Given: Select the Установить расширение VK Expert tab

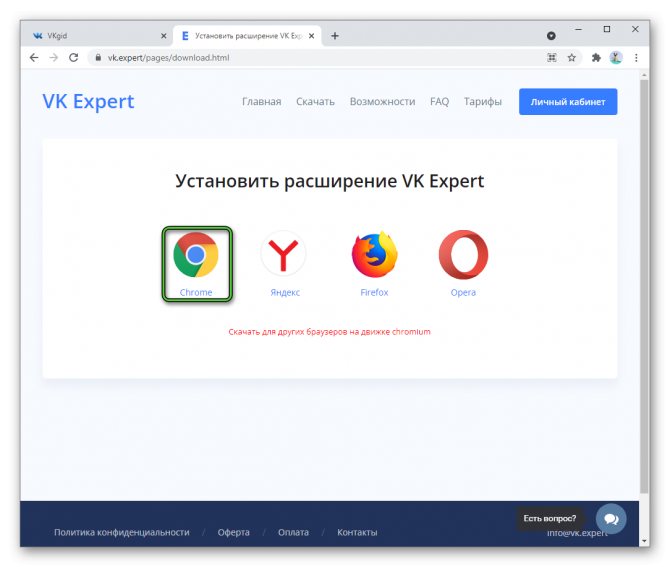Looking at the screenshot, I should (x=247, y=36).
